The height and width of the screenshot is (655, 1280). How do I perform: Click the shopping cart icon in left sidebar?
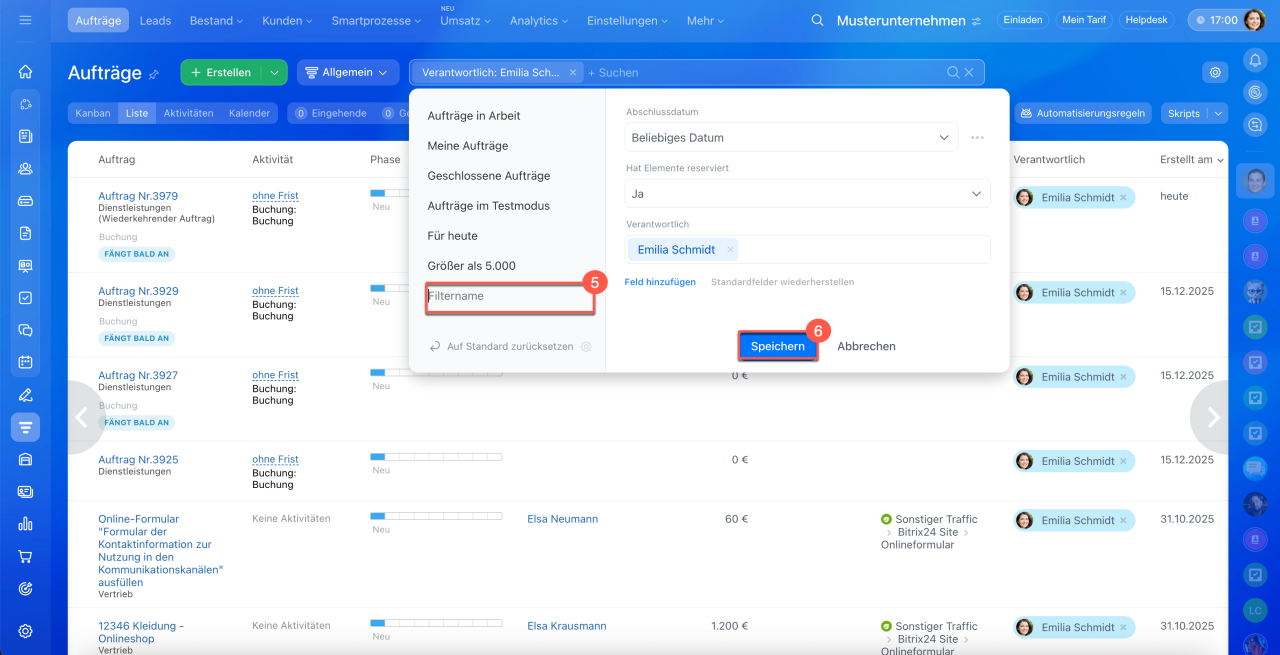coord(26,556)
